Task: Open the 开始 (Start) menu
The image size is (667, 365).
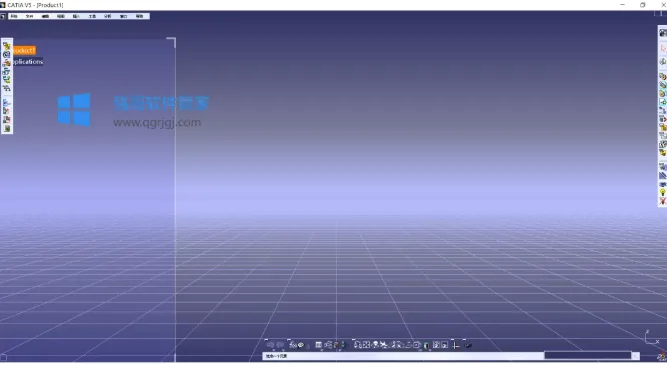Action: (x=14, y=16)
